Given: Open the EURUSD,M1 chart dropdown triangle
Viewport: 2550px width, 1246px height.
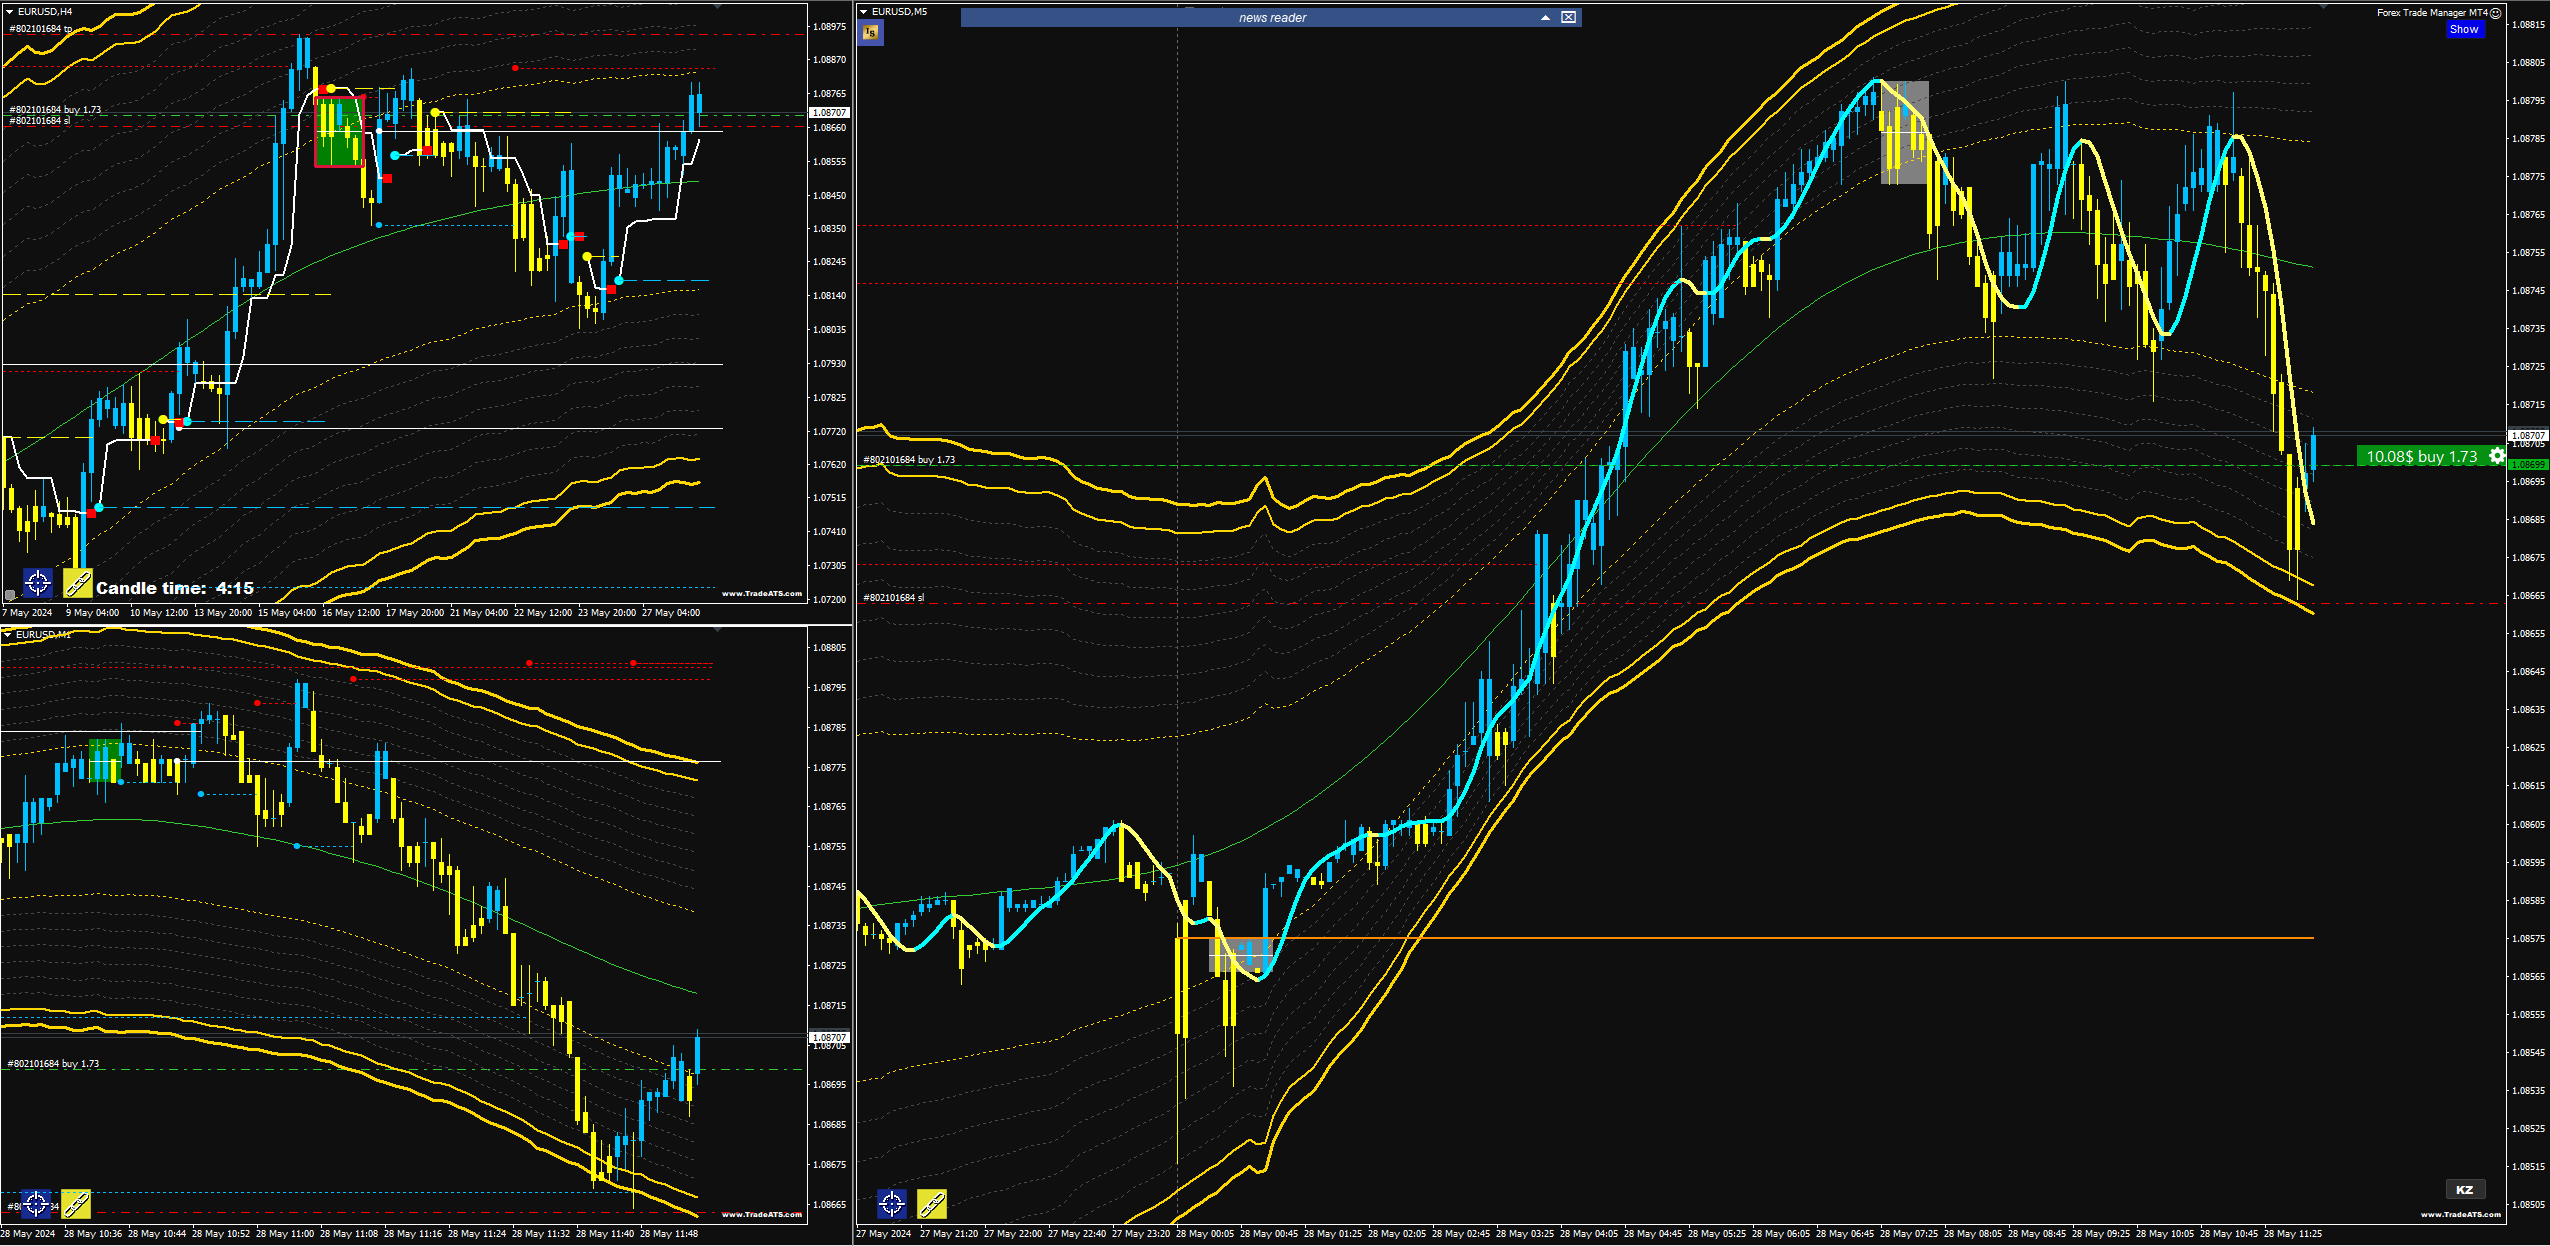Looking at the screenshot, I should tap(7, 634).
